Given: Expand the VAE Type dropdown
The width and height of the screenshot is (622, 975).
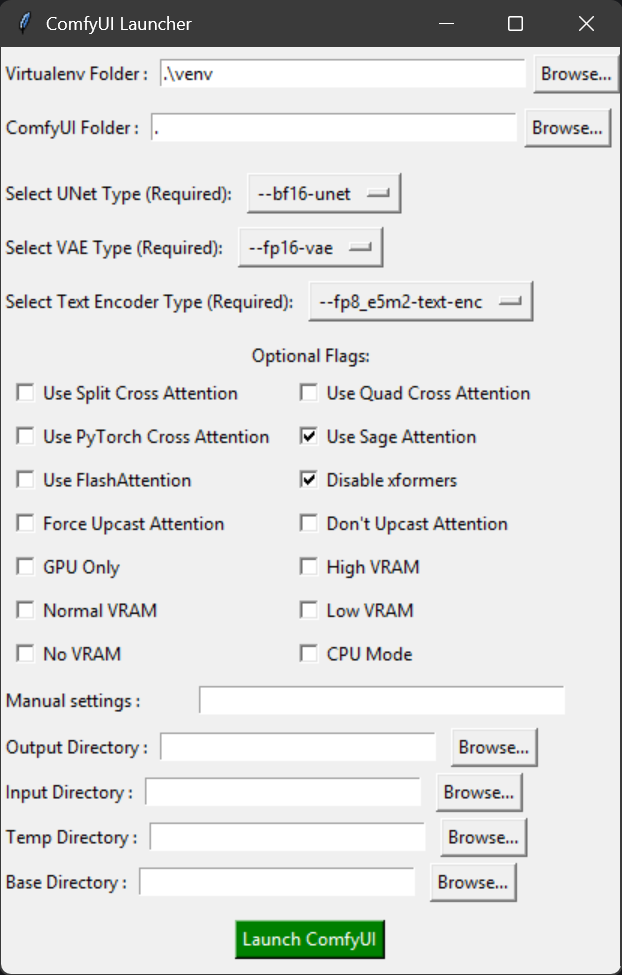Looking at the screenshot, I should pyautogui.click(x=310, y=248).
